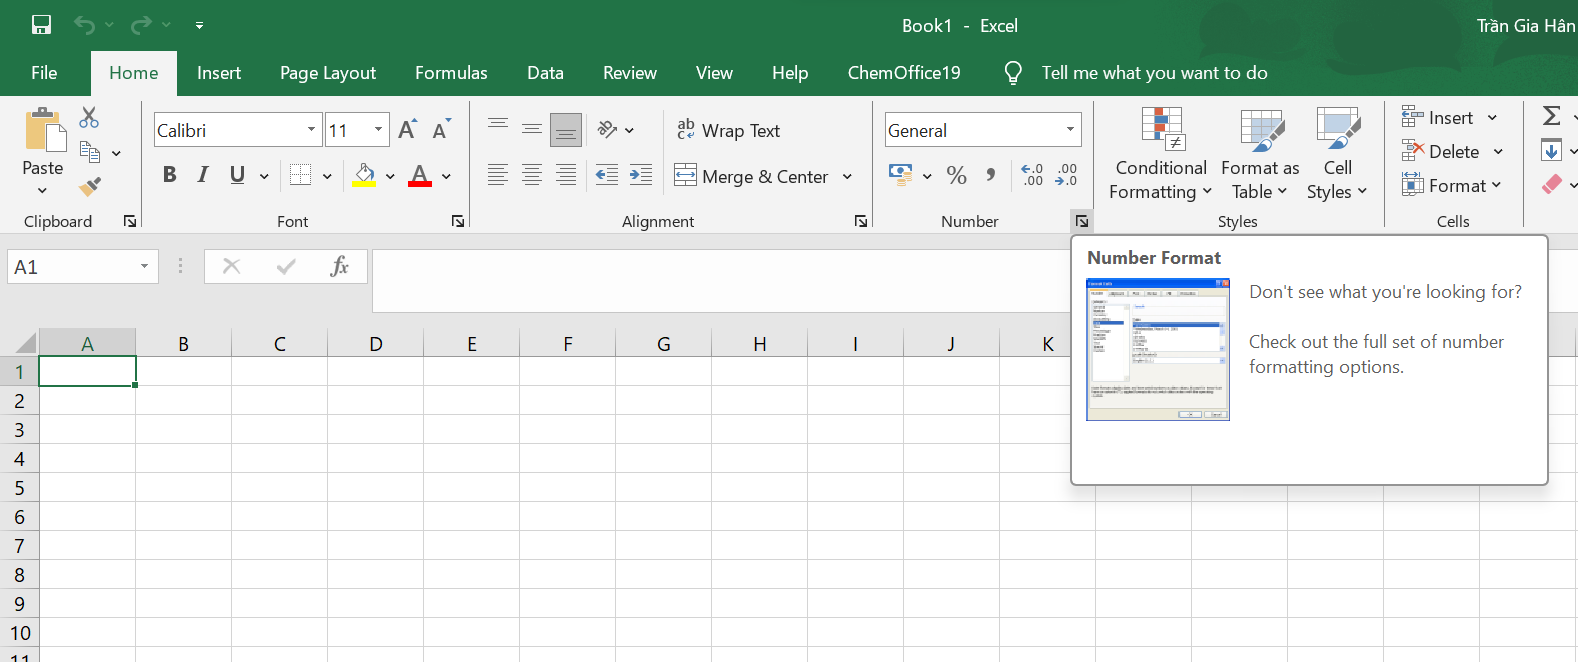Redo the last undone action

[142, 25]
